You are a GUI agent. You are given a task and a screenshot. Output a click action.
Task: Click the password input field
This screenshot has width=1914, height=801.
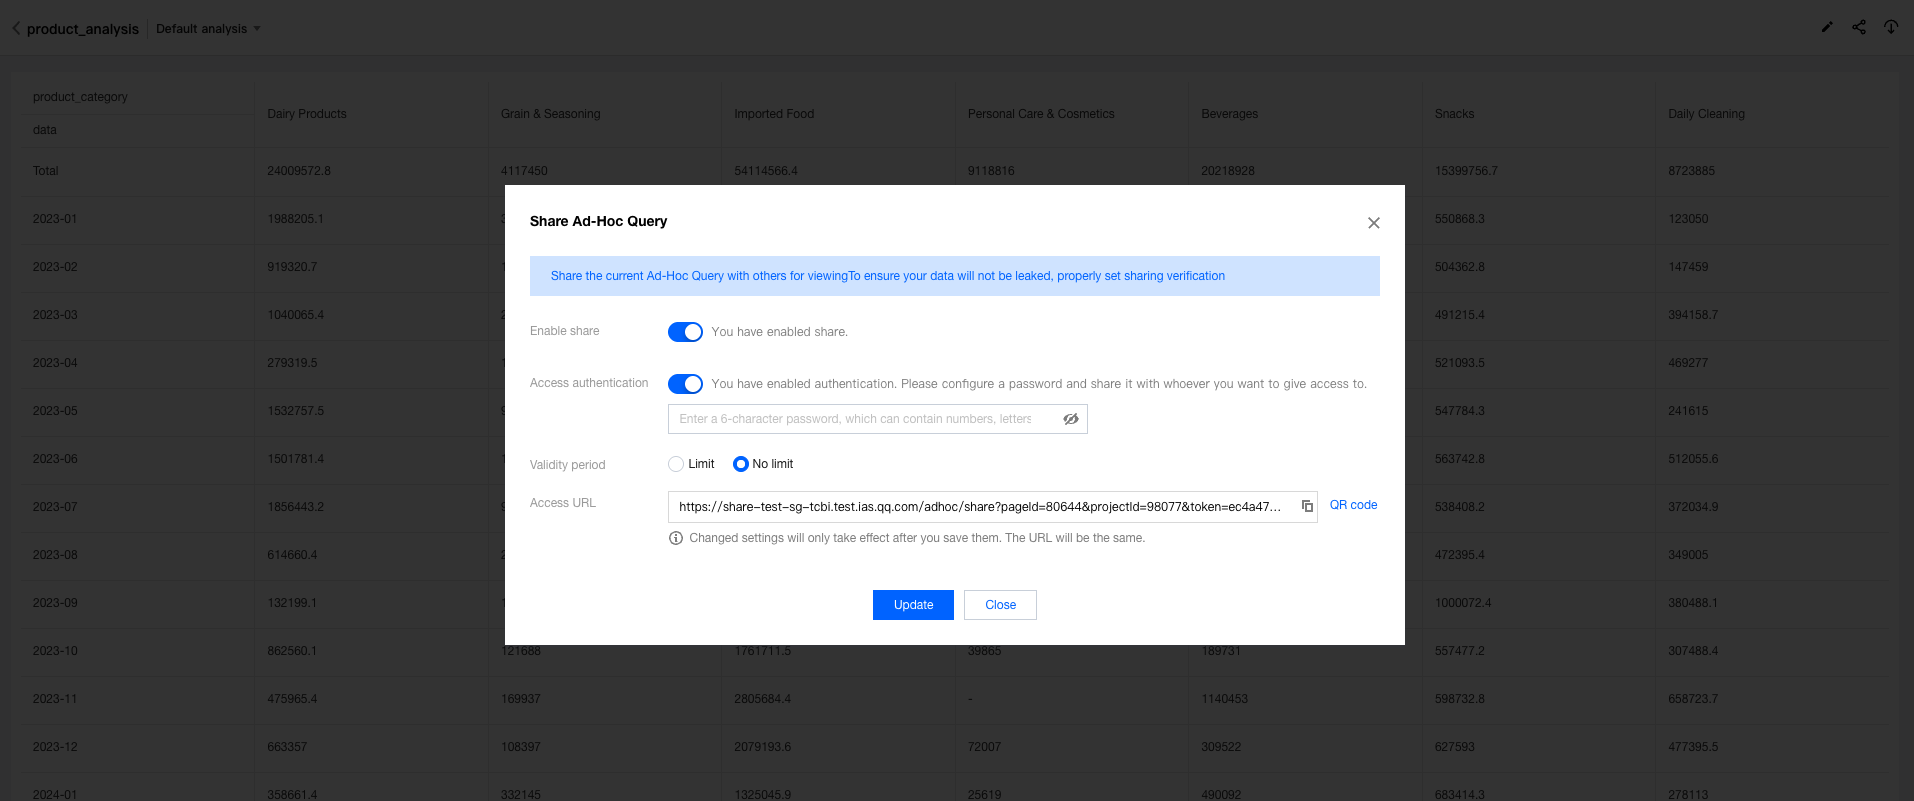pos(860,419)
